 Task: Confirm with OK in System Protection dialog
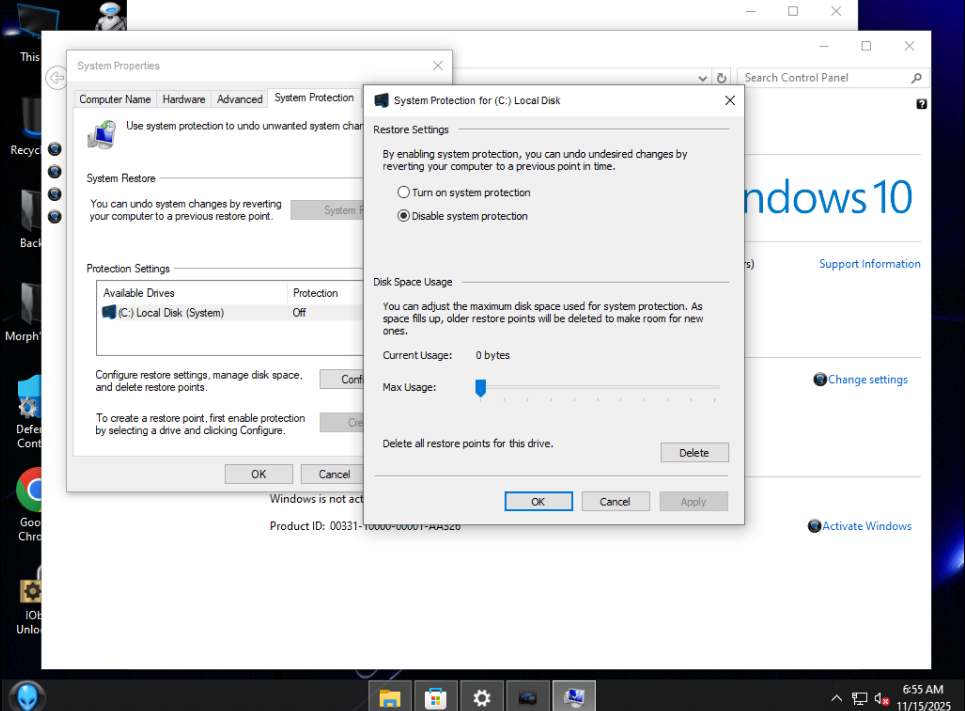(x=539, y=501)
